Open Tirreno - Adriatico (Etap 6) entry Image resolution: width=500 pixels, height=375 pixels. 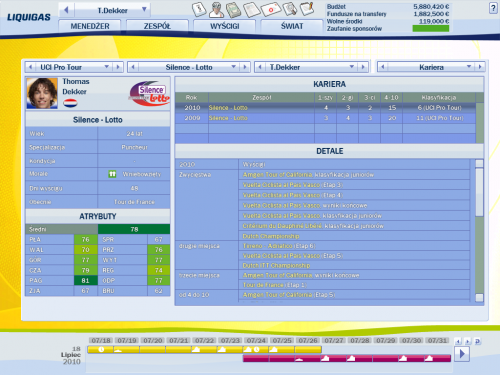coord(279,246)
